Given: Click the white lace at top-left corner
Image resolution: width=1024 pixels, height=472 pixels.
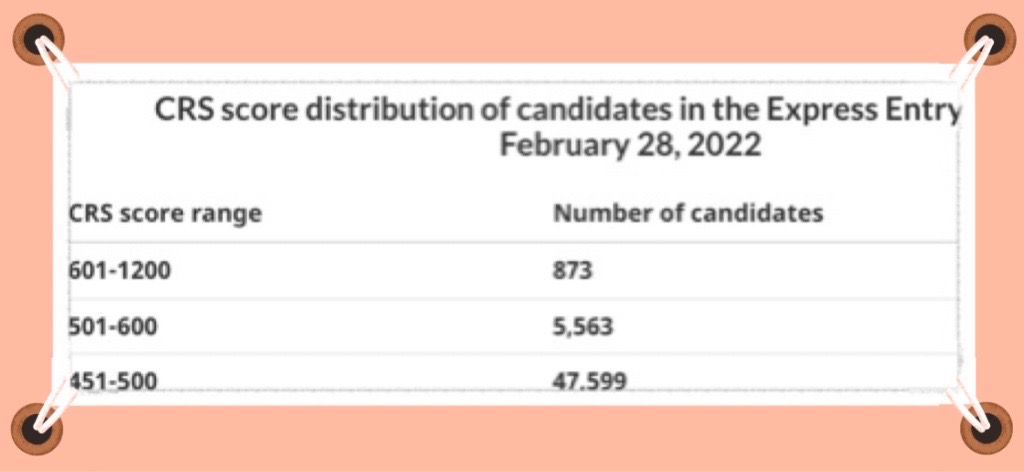Looking at the screenshot, I should point(56,64).
